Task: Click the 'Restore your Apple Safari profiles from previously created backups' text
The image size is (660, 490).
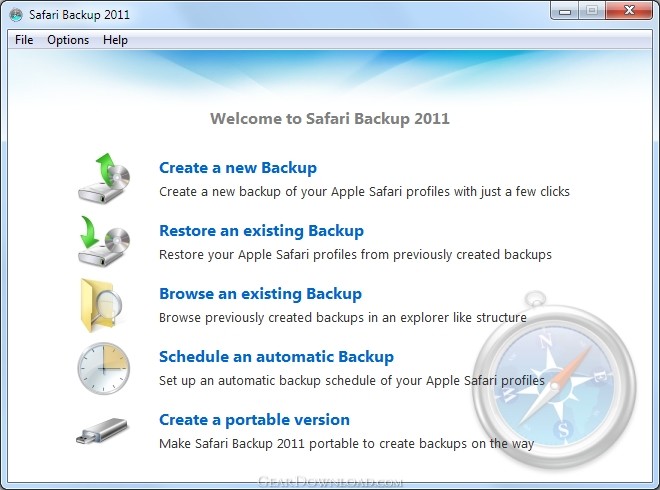Action: click(x=355, y=255)
